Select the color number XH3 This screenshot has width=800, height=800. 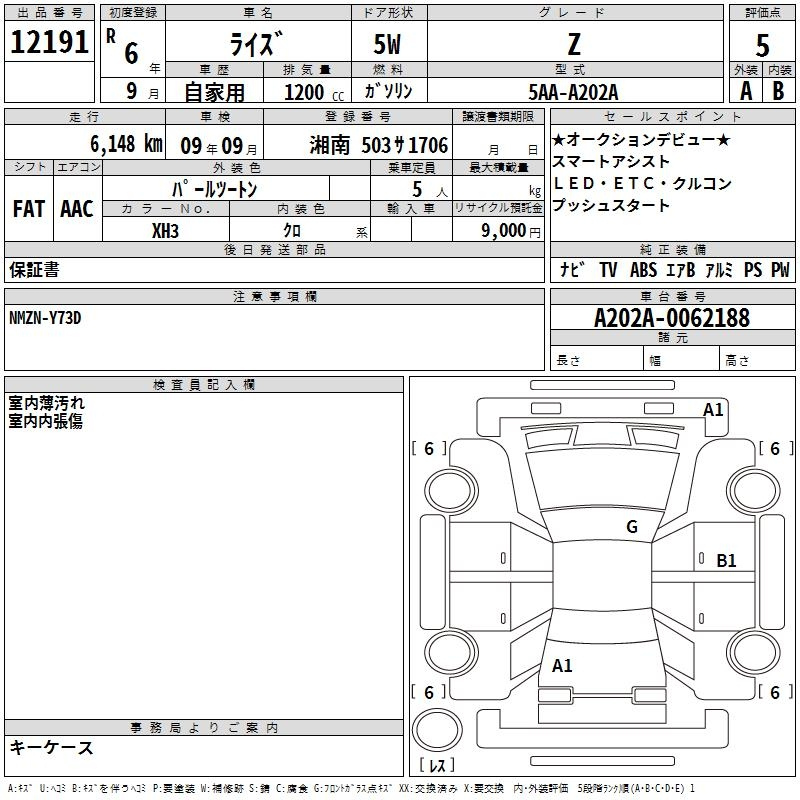166,229
